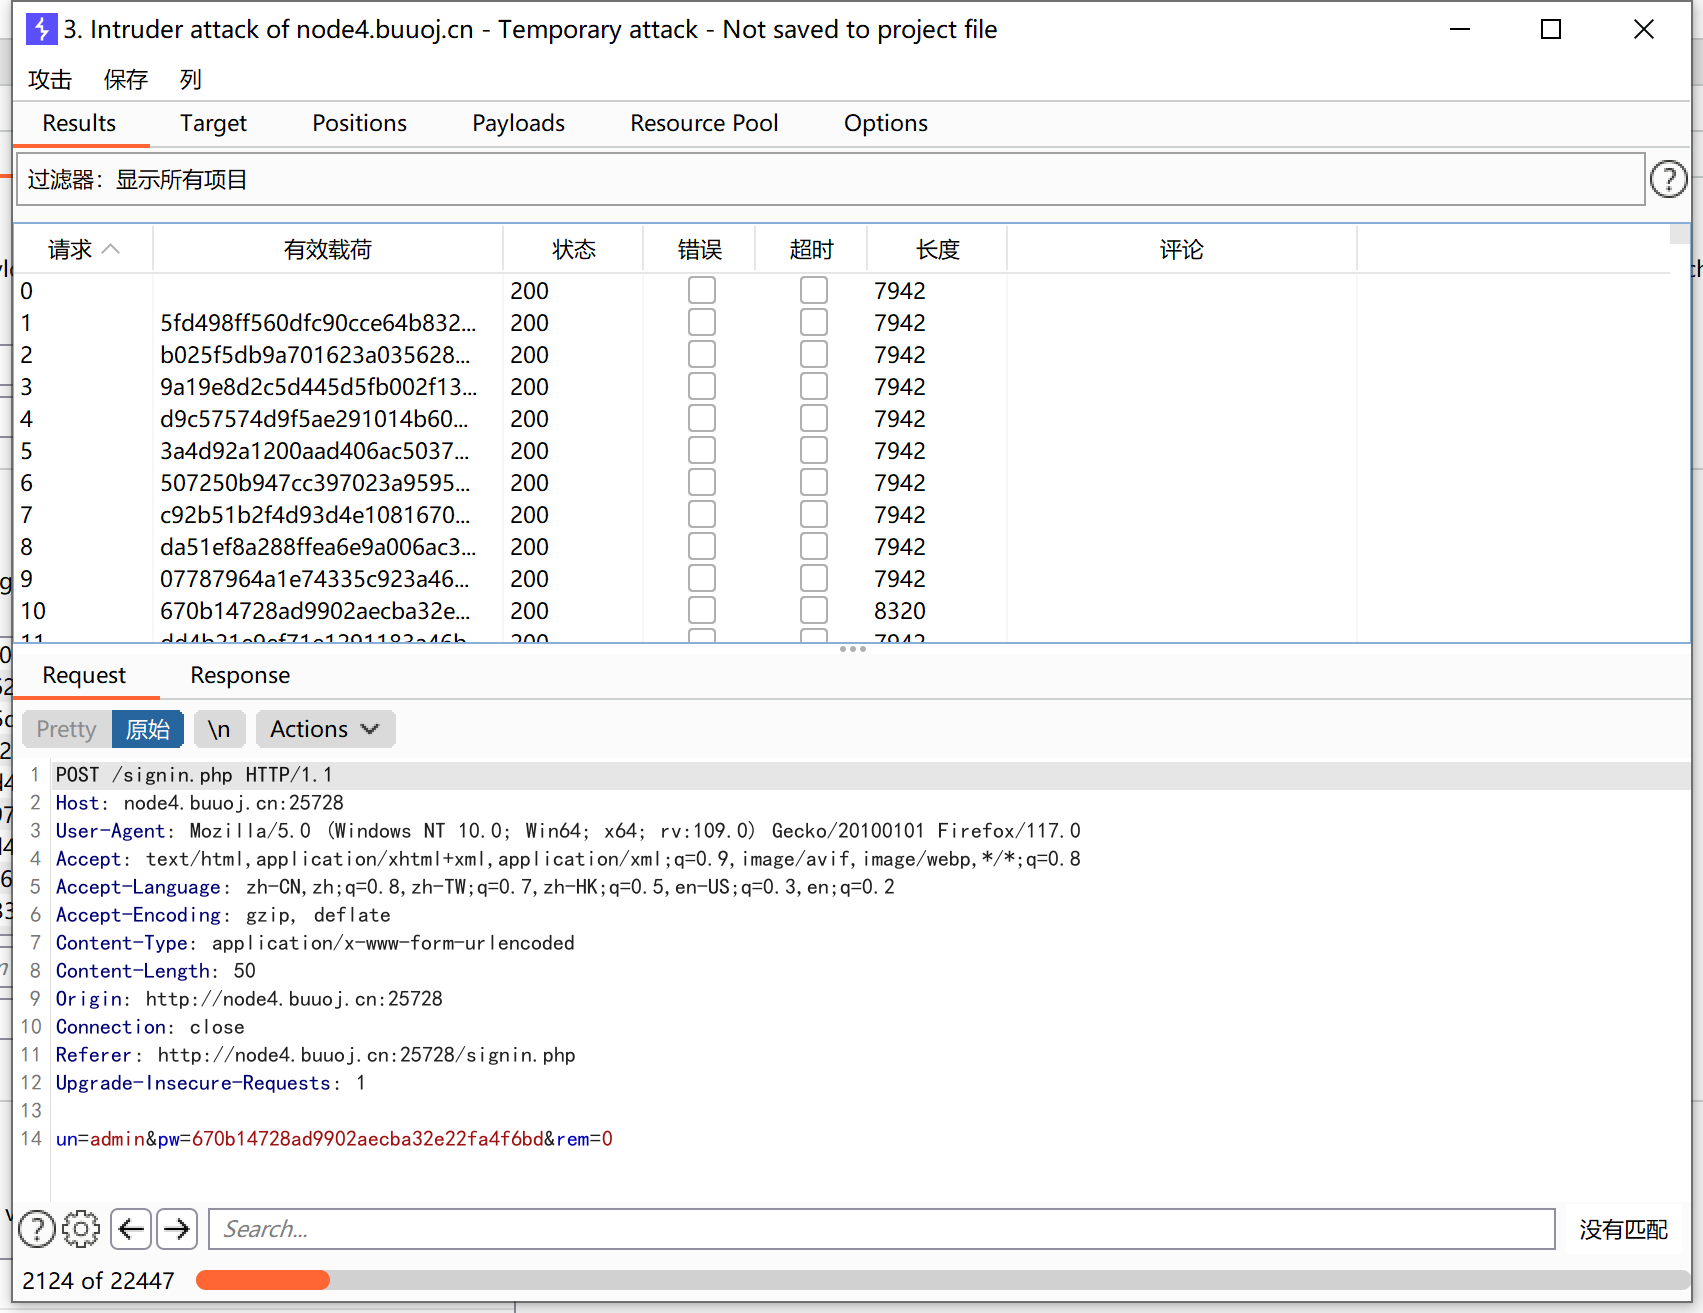
Task: Tick the error checkbox for request 0
Action: [702, 290]
